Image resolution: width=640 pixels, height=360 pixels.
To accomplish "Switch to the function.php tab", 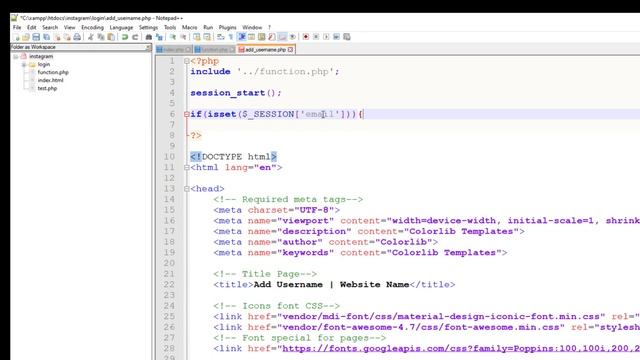I will tap(214, 50).
